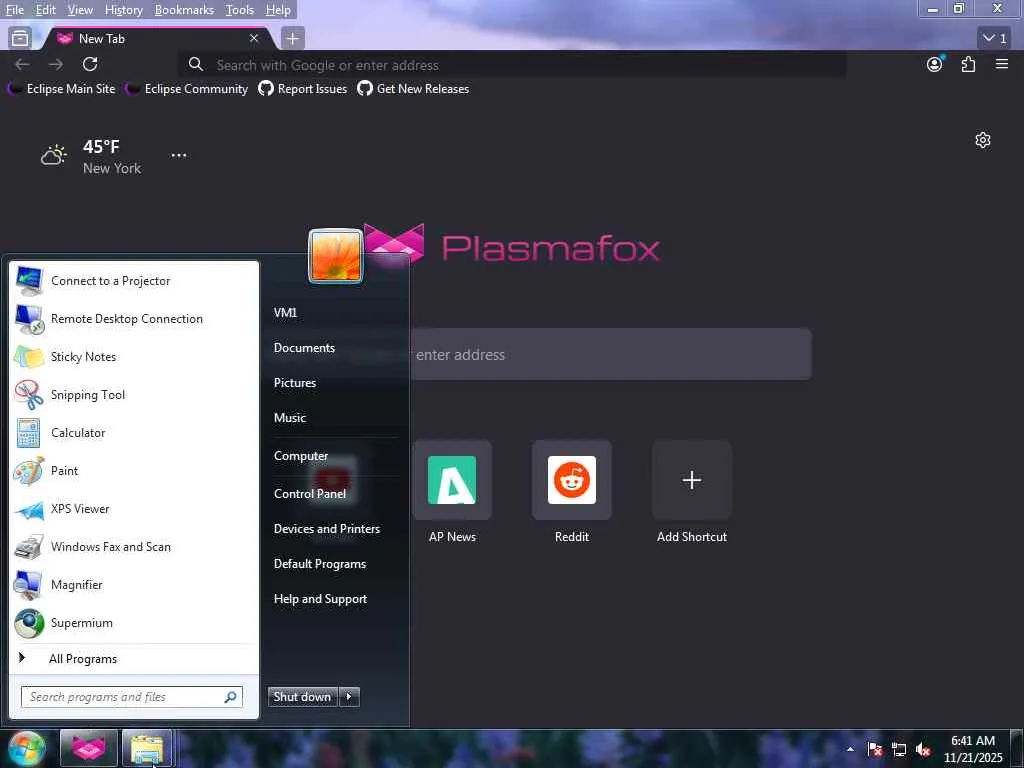Open Calculator from Start menu
This screenshot has width=1024, height=768.
(x=134, y=432)
